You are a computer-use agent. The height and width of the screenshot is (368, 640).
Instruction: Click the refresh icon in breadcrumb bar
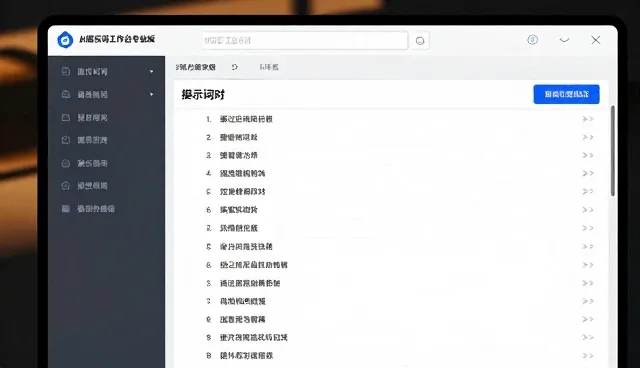click(235, 67)
